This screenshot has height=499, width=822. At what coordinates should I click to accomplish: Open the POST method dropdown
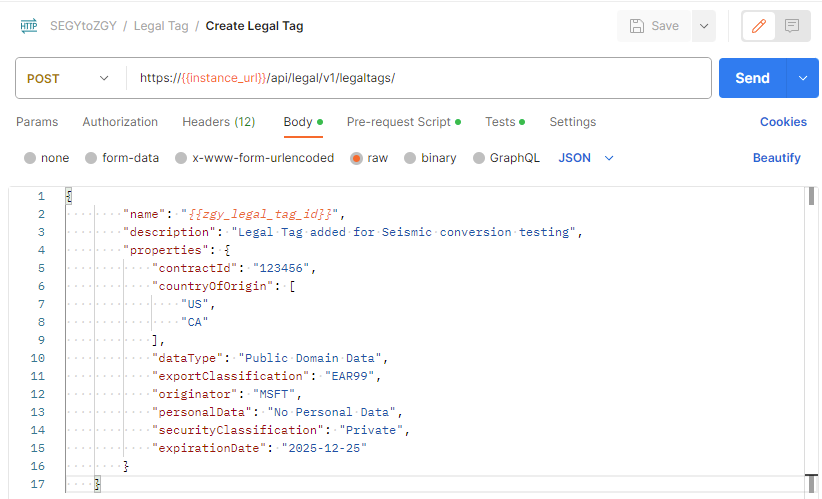(69, 78)
